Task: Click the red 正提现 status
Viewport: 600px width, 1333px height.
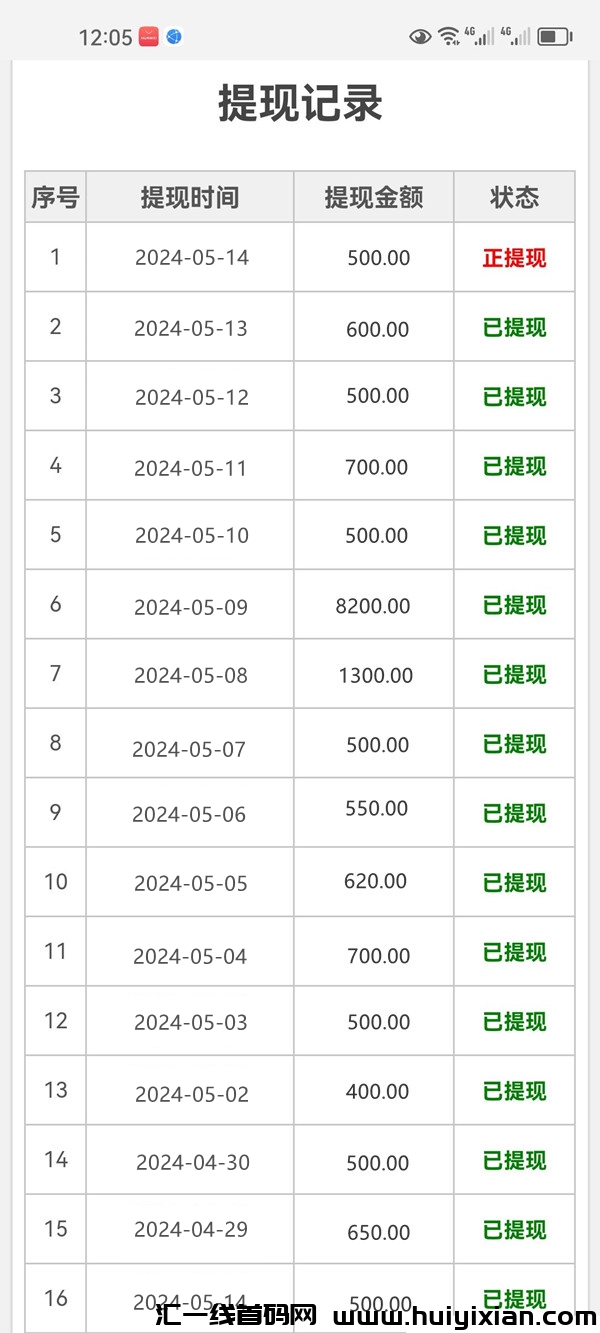Action: [x=514, y=258]
